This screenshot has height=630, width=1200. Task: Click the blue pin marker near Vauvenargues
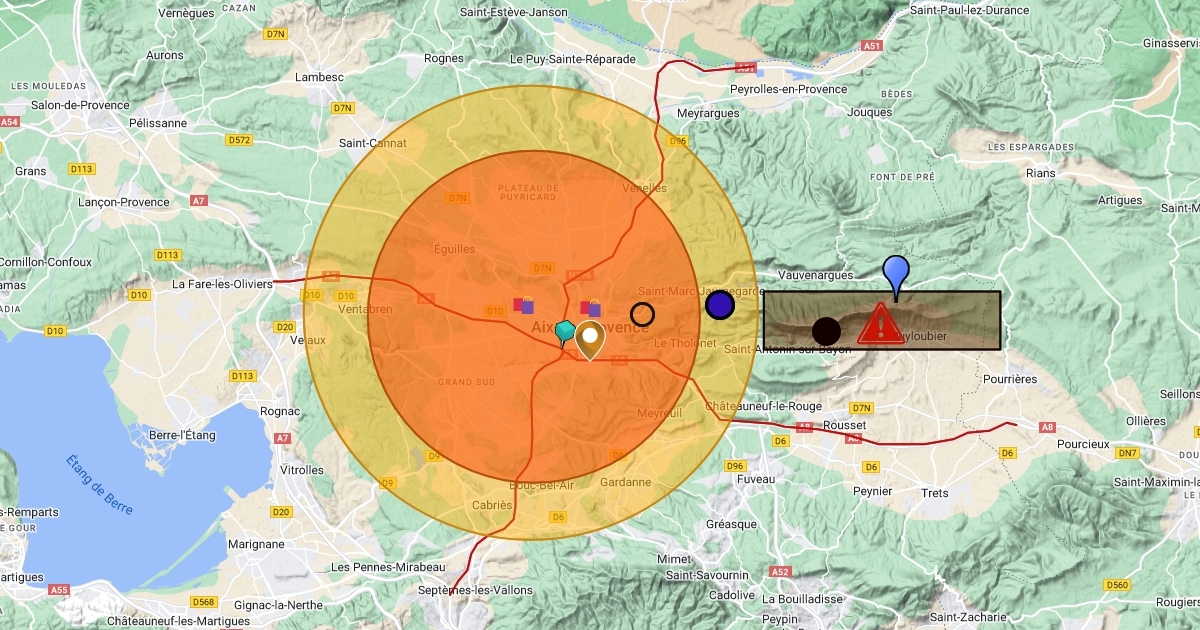pos(896,277)
